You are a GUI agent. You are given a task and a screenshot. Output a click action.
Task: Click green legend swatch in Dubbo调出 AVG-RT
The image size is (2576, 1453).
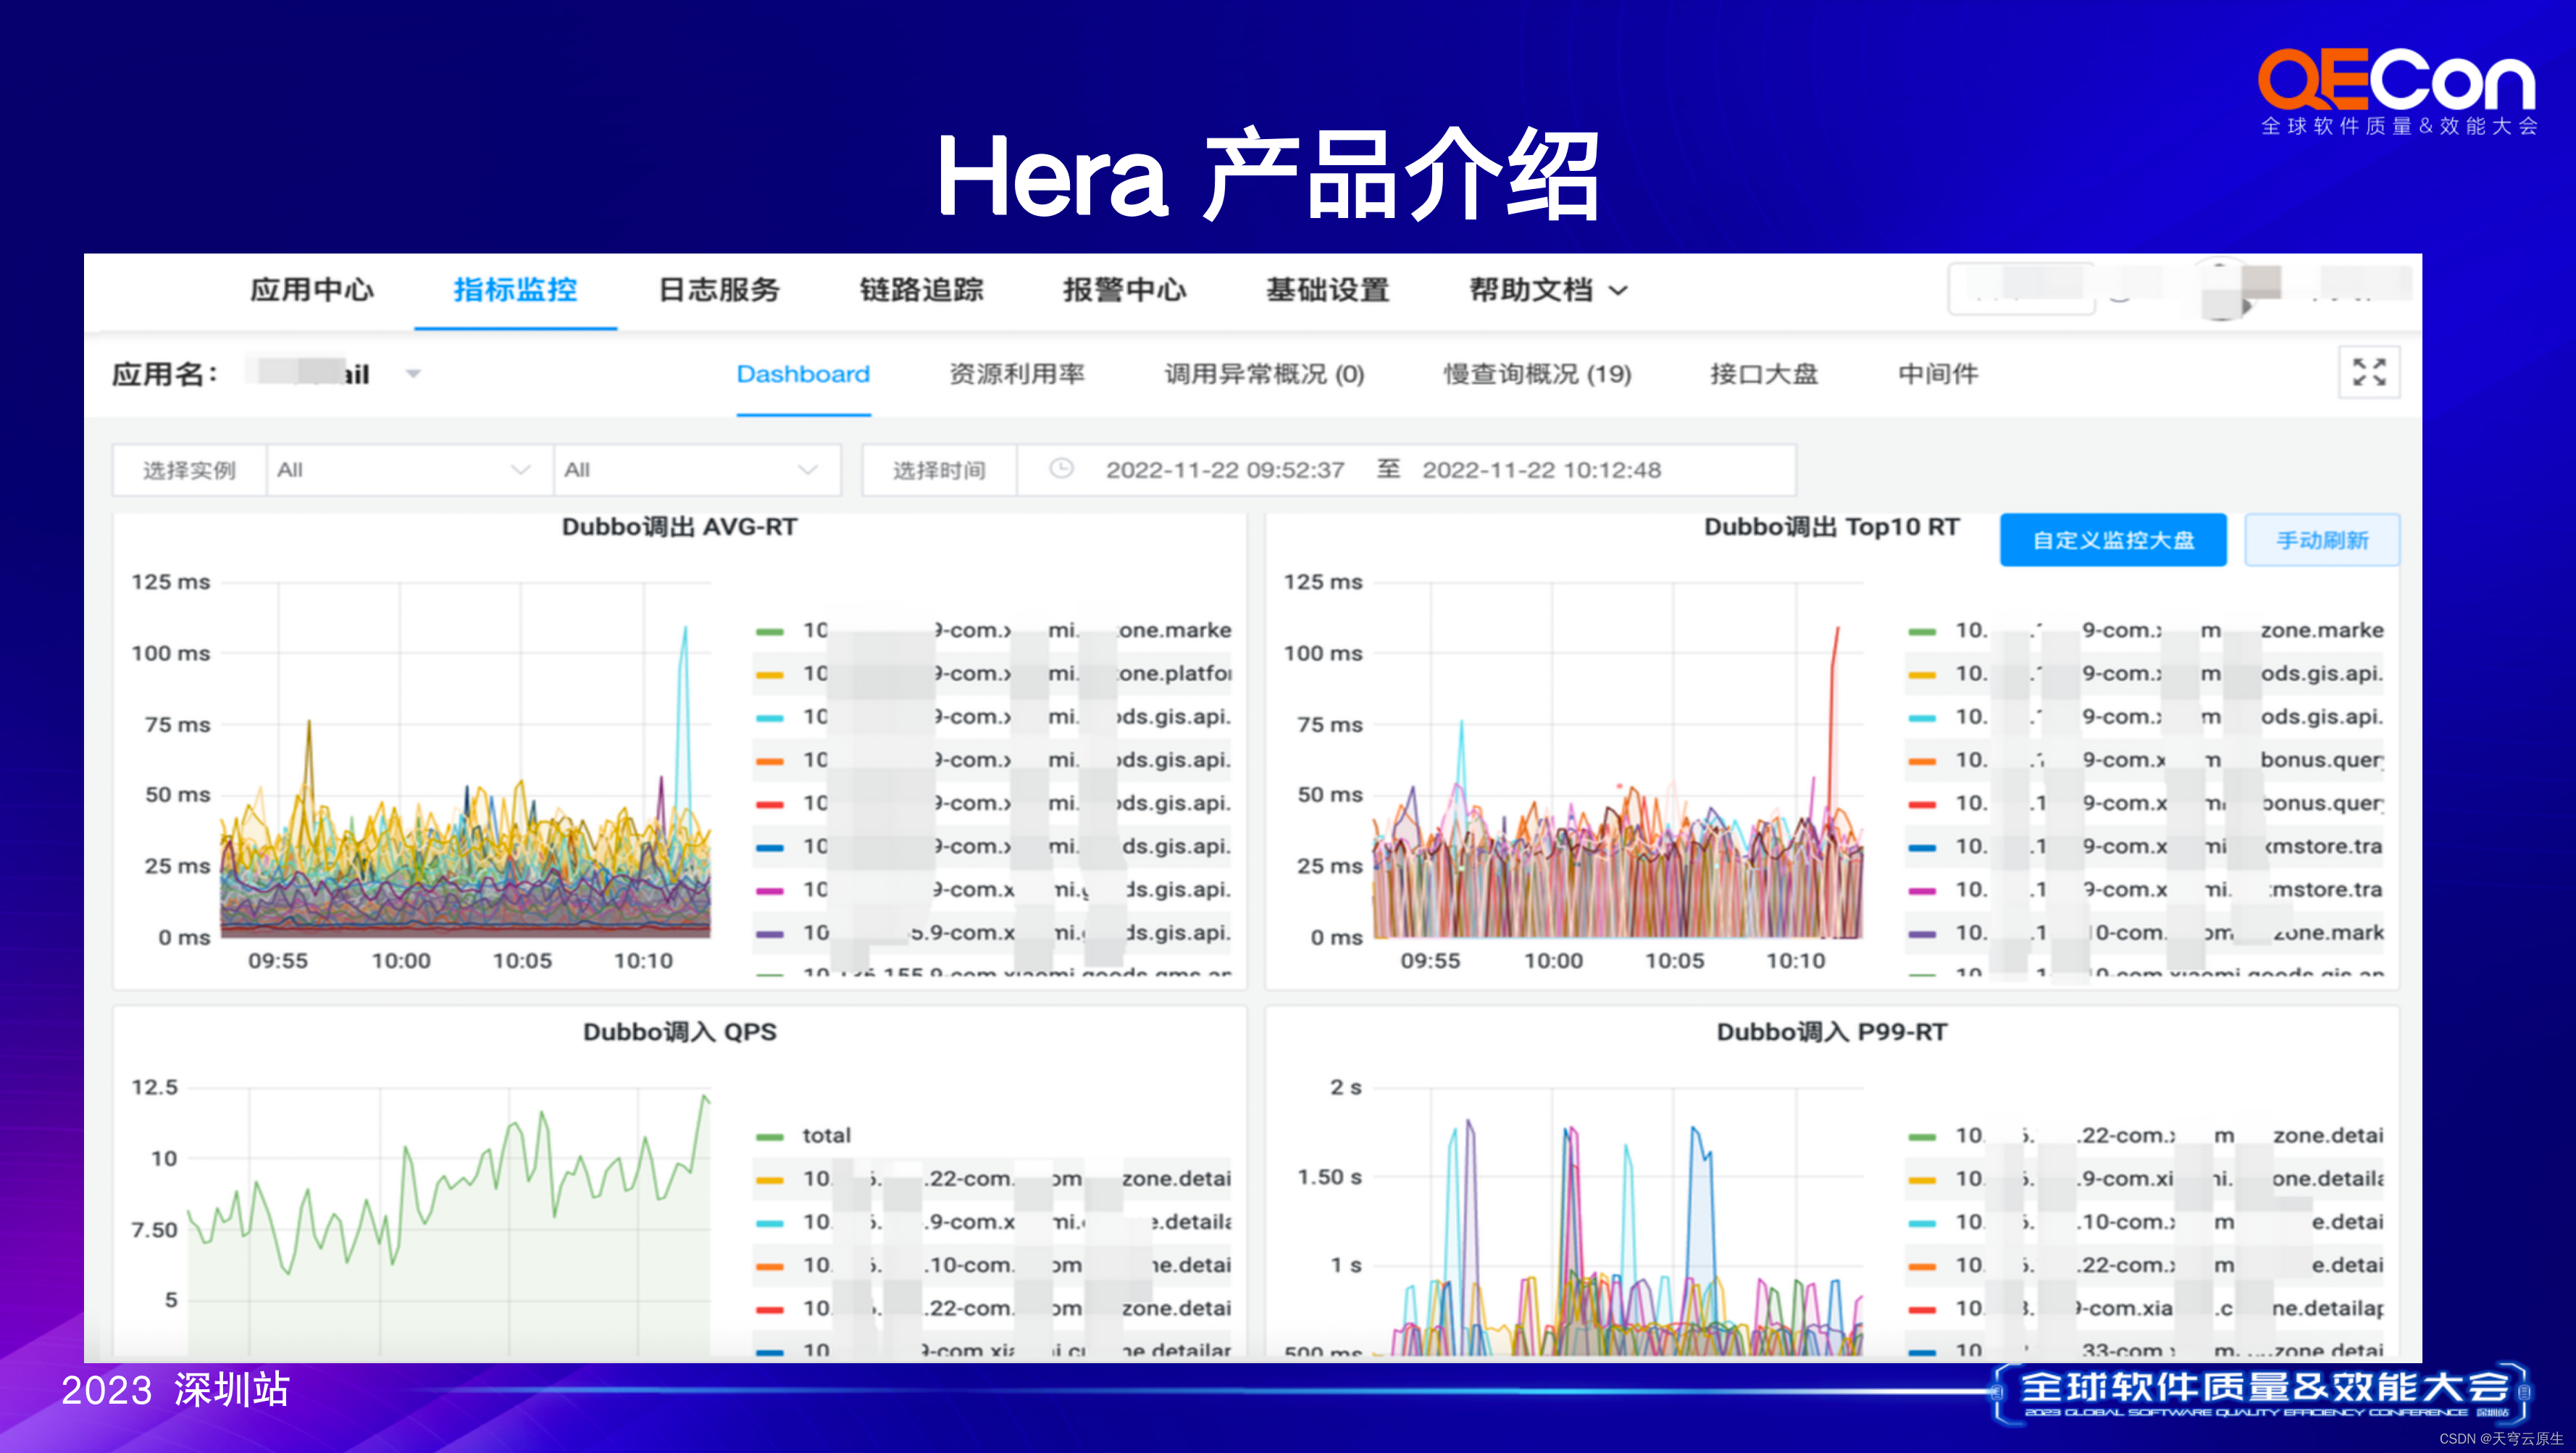click(769, 631)
